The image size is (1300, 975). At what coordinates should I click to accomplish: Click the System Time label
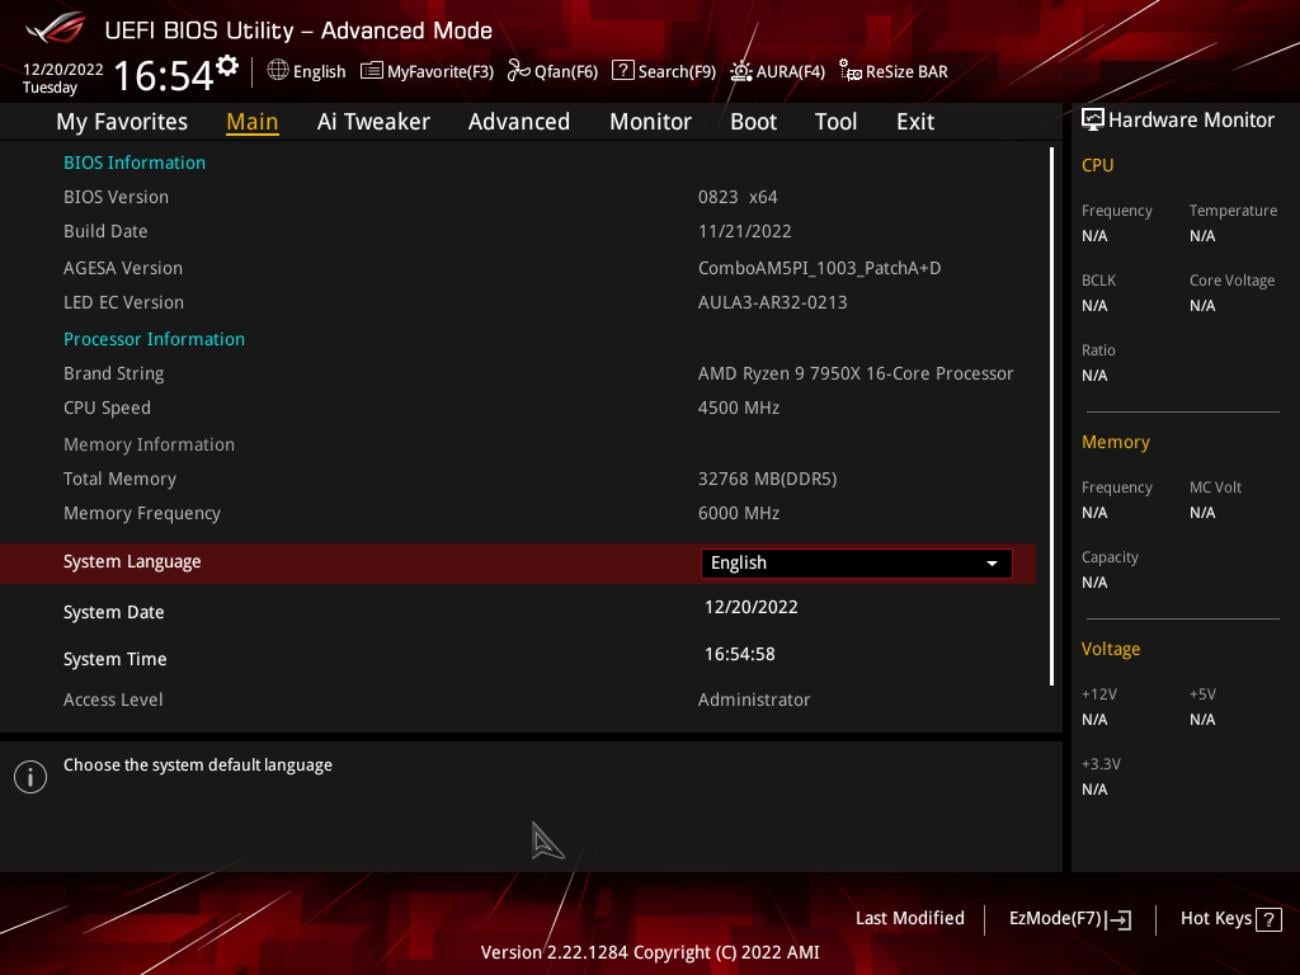[x=115, y=659]
